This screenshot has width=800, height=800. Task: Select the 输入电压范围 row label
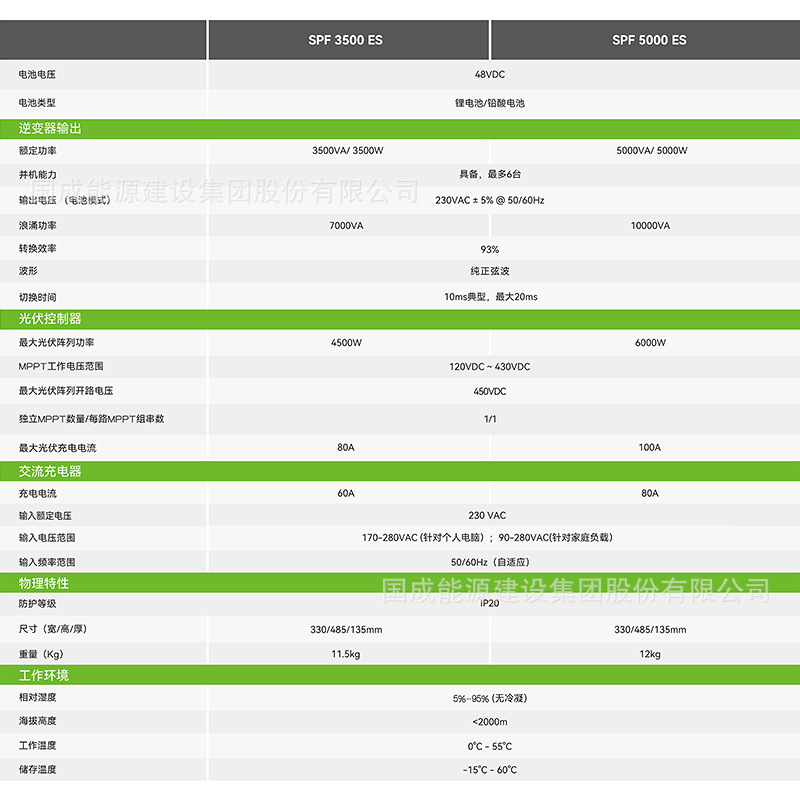click(x=47, y=538)
